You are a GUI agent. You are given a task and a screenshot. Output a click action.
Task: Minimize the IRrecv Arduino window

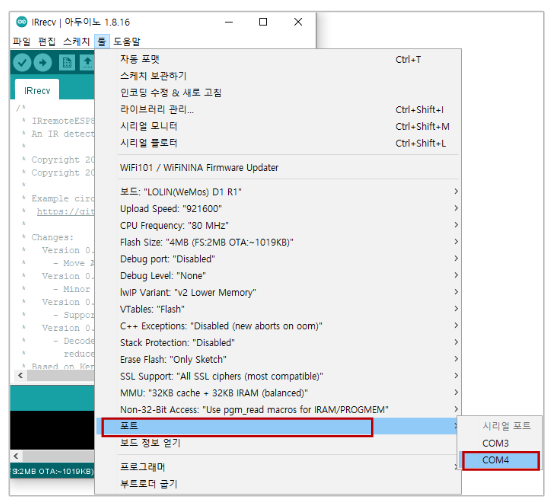pos(229,22)
